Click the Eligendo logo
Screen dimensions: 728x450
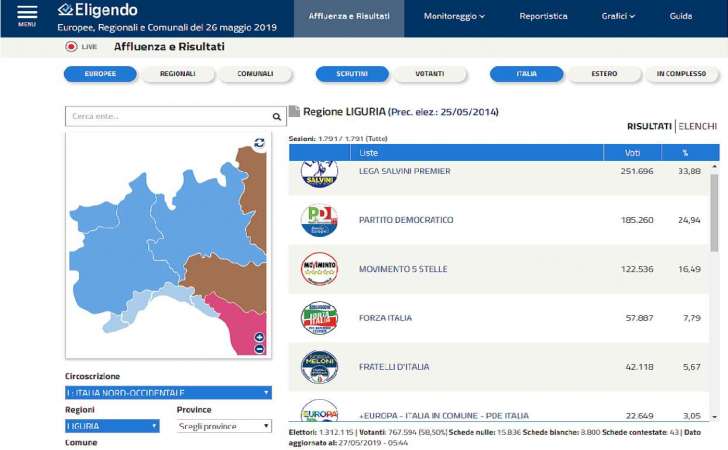pyautogui.click(x=98, y=10)
